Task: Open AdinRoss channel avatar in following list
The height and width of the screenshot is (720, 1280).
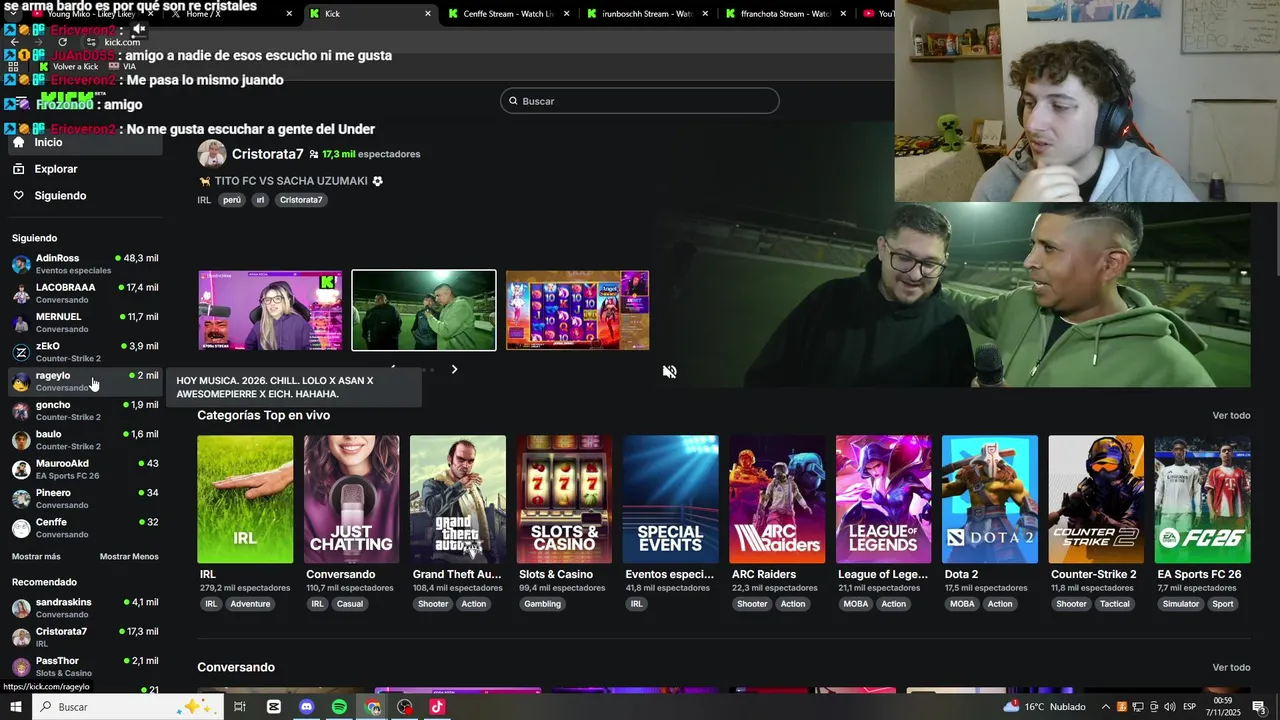Action: [21, 264]
